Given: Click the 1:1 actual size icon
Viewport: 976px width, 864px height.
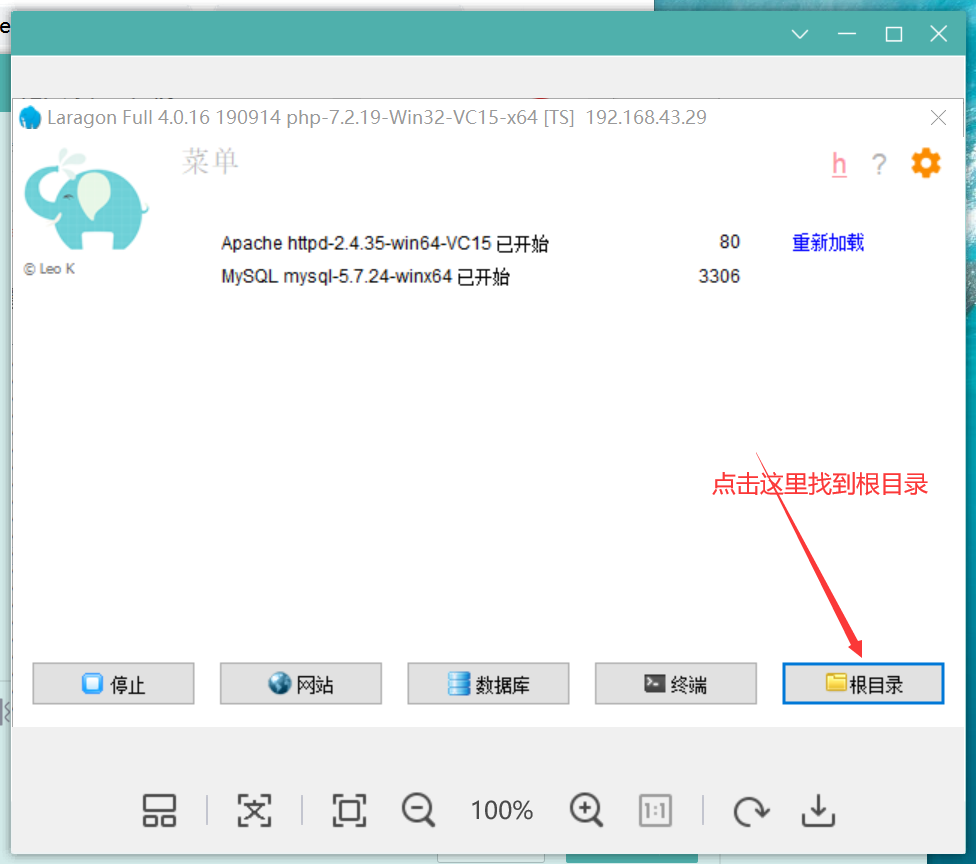Looking at the screenshot, I should point(655,810).
